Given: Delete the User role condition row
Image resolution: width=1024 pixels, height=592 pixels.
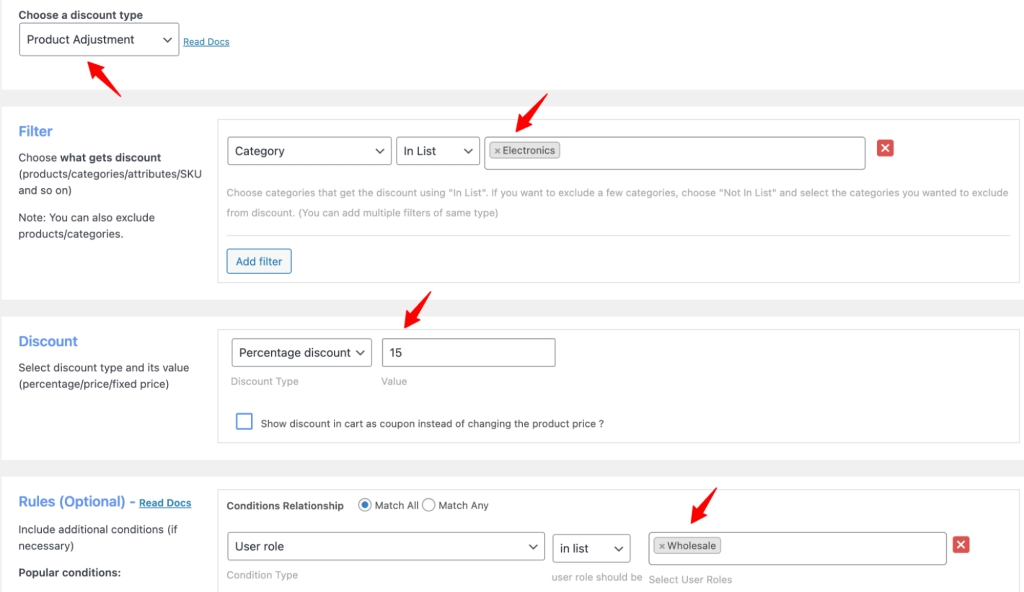Looking at the screenshot, I should pos(959,544).
